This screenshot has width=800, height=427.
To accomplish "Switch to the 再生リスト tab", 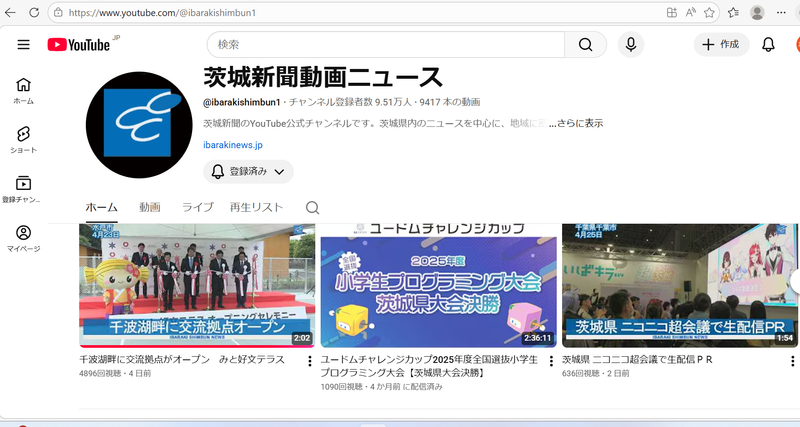I will pos(256,207).
